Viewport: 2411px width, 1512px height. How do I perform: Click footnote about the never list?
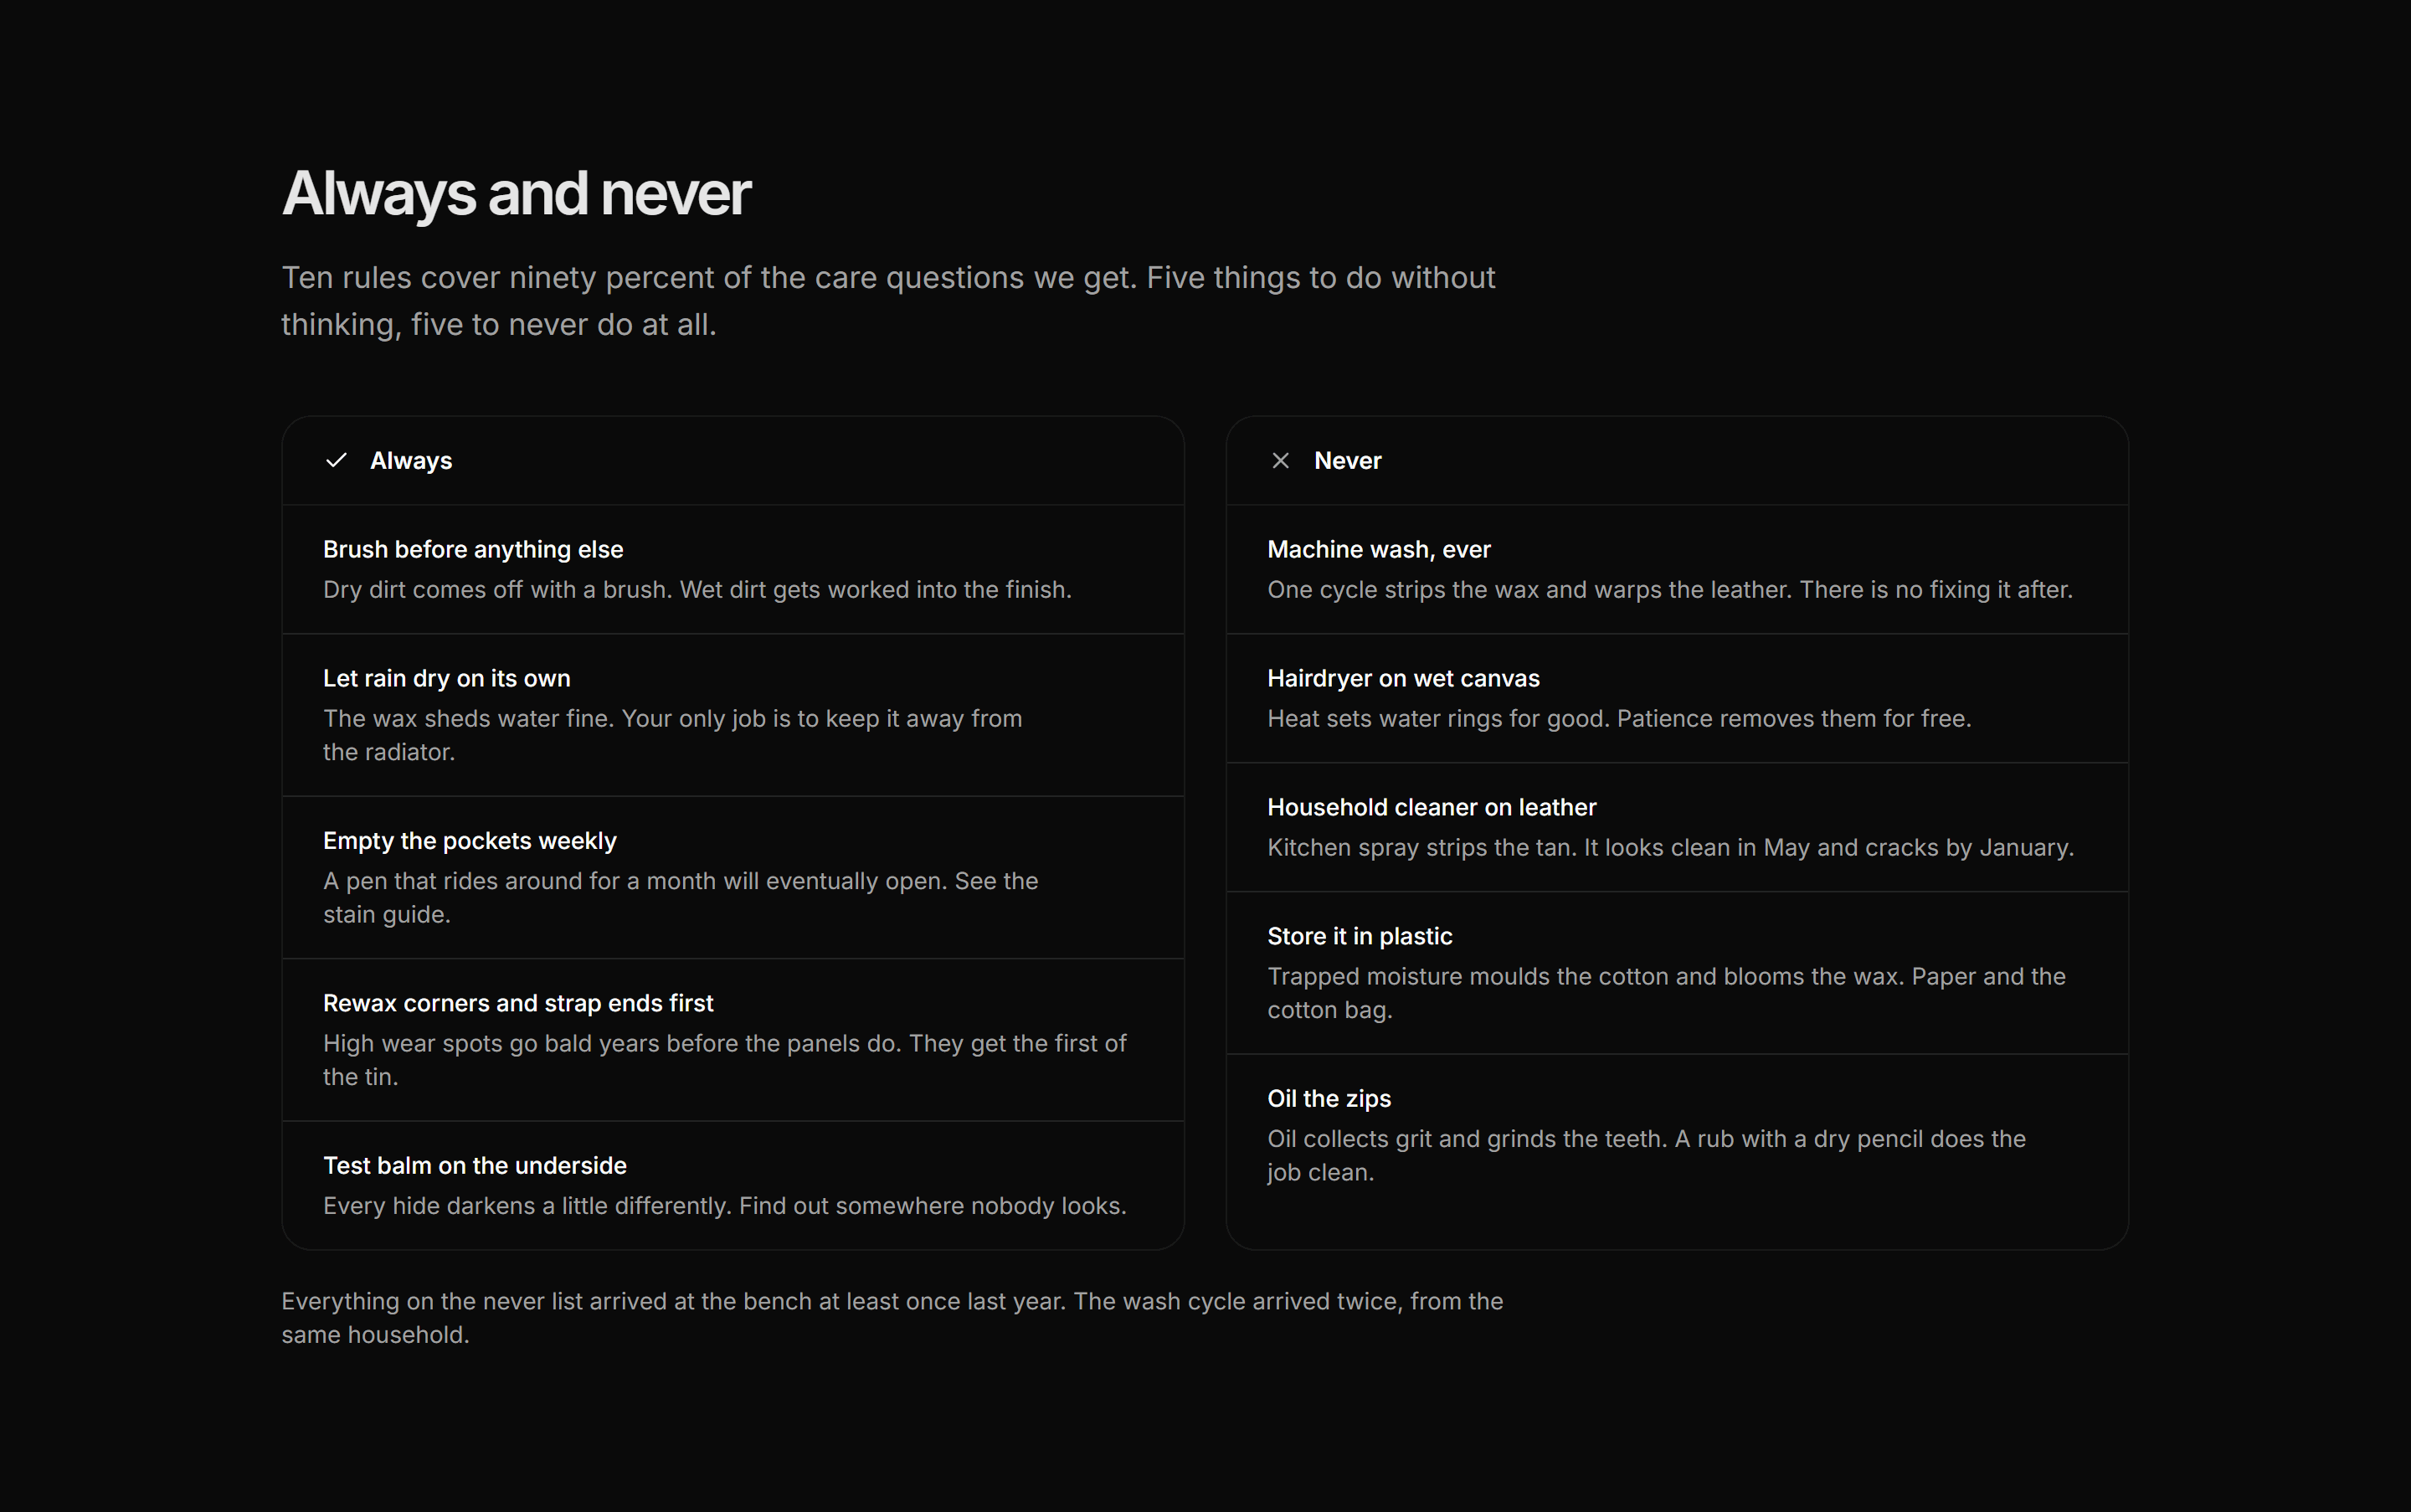point(892,1318)
